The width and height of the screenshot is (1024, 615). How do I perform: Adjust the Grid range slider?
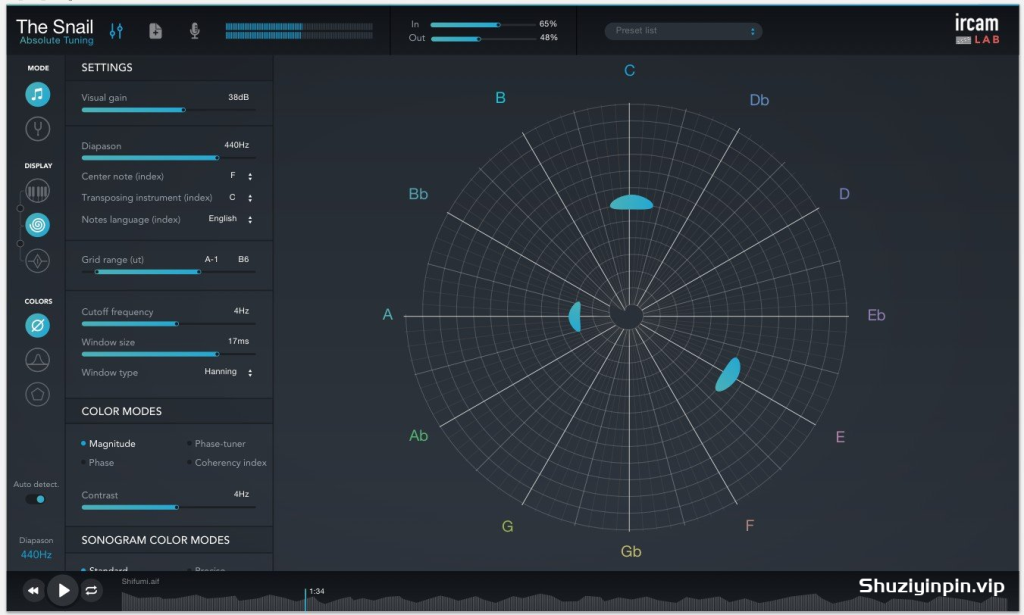click(x=168, y=272)
